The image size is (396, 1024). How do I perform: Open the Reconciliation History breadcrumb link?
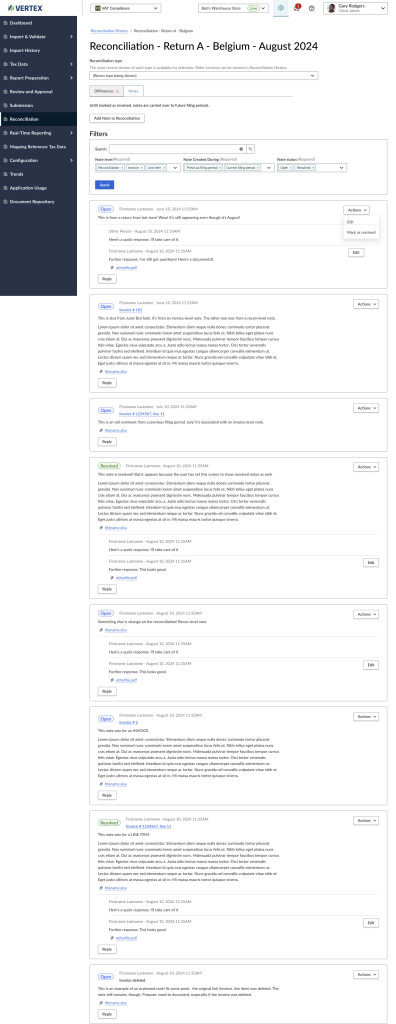109,31
